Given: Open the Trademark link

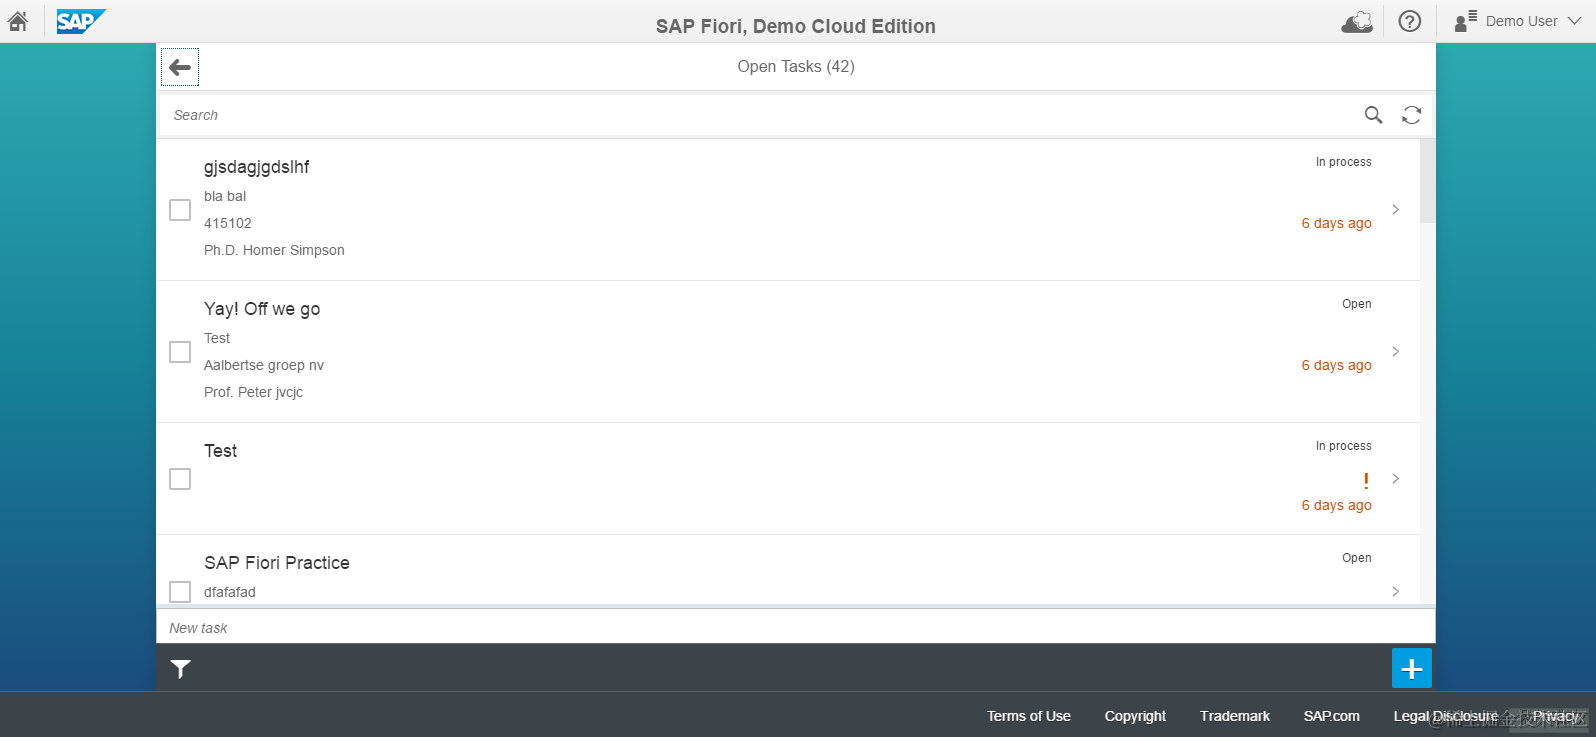Looking at the screenshot, I should click(1235, 716).
